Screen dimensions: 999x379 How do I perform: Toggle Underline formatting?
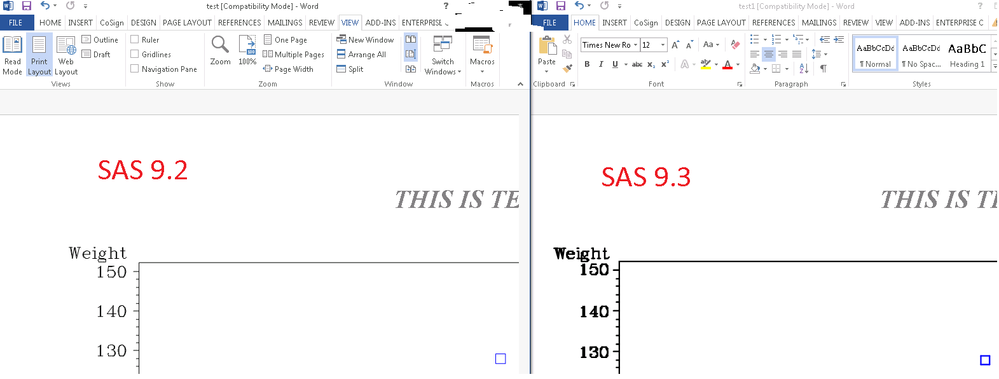(615, 64)
